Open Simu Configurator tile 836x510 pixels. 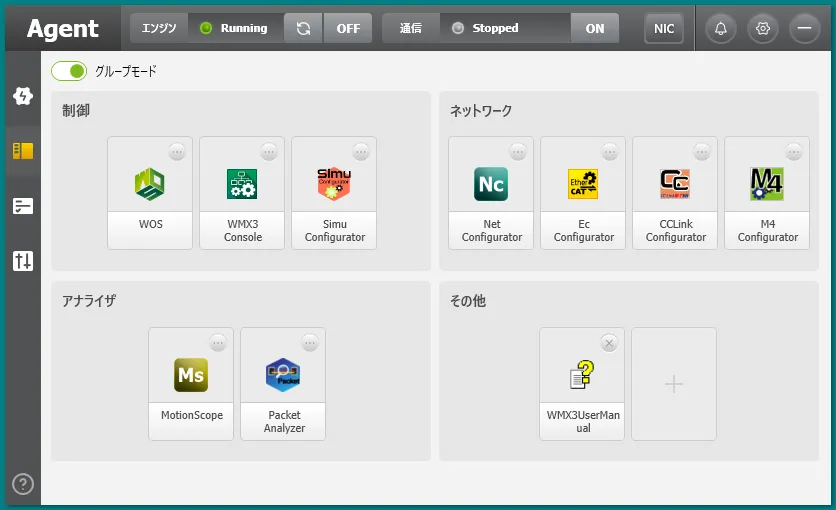pos(334,185)
